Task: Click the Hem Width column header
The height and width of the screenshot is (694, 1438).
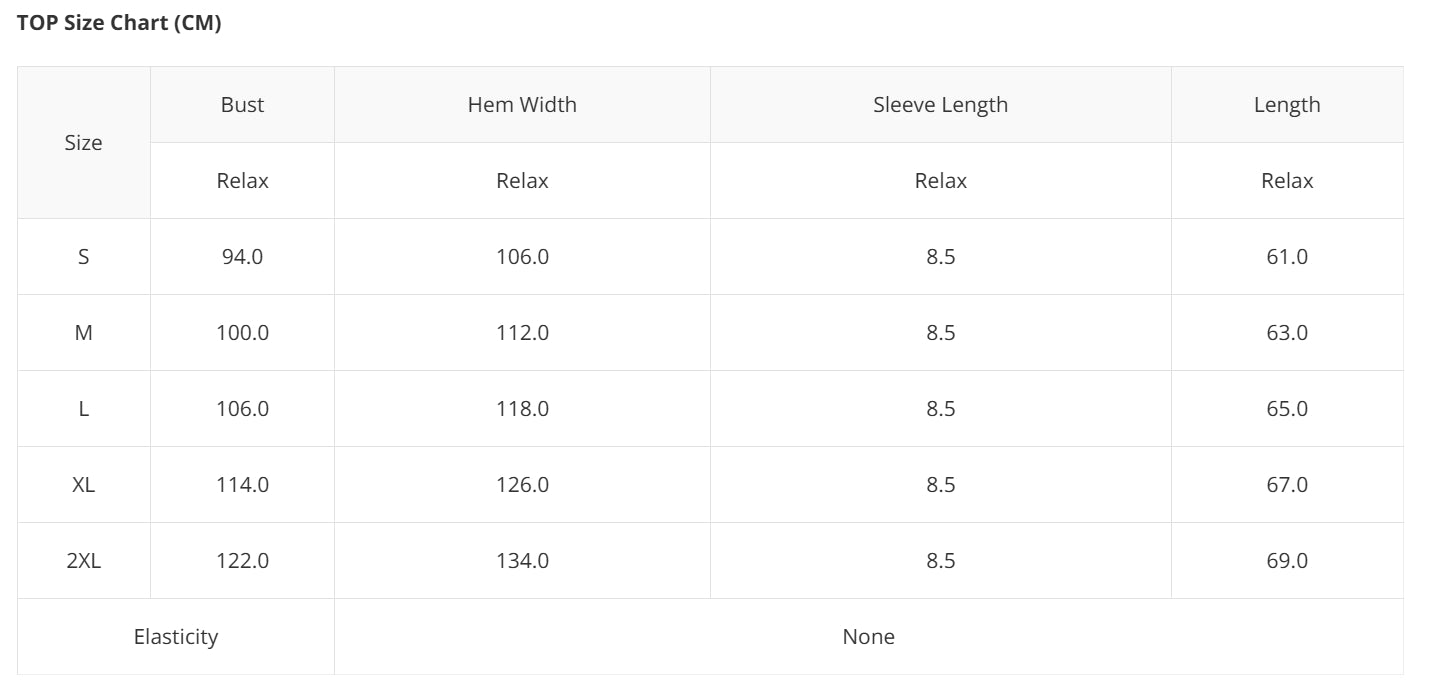Action: 522,105
